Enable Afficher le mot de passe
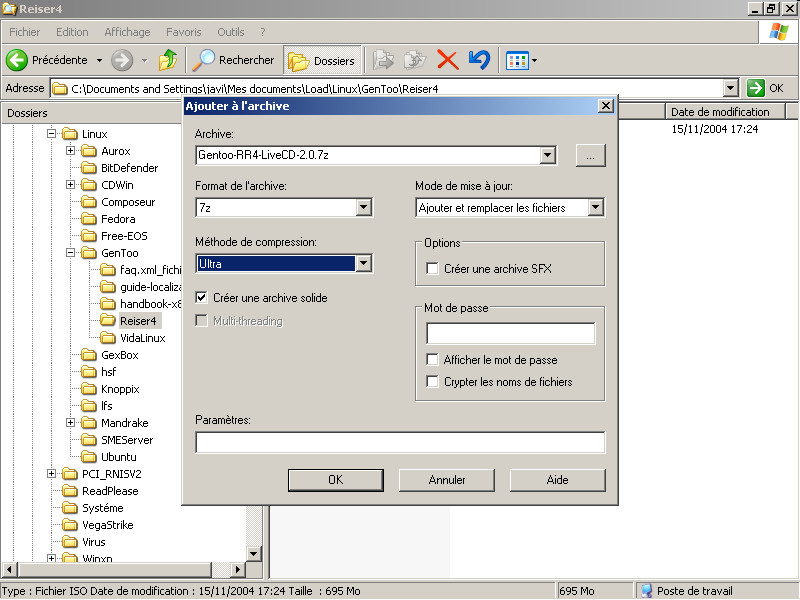800x600 pixels. coord(432,360)
